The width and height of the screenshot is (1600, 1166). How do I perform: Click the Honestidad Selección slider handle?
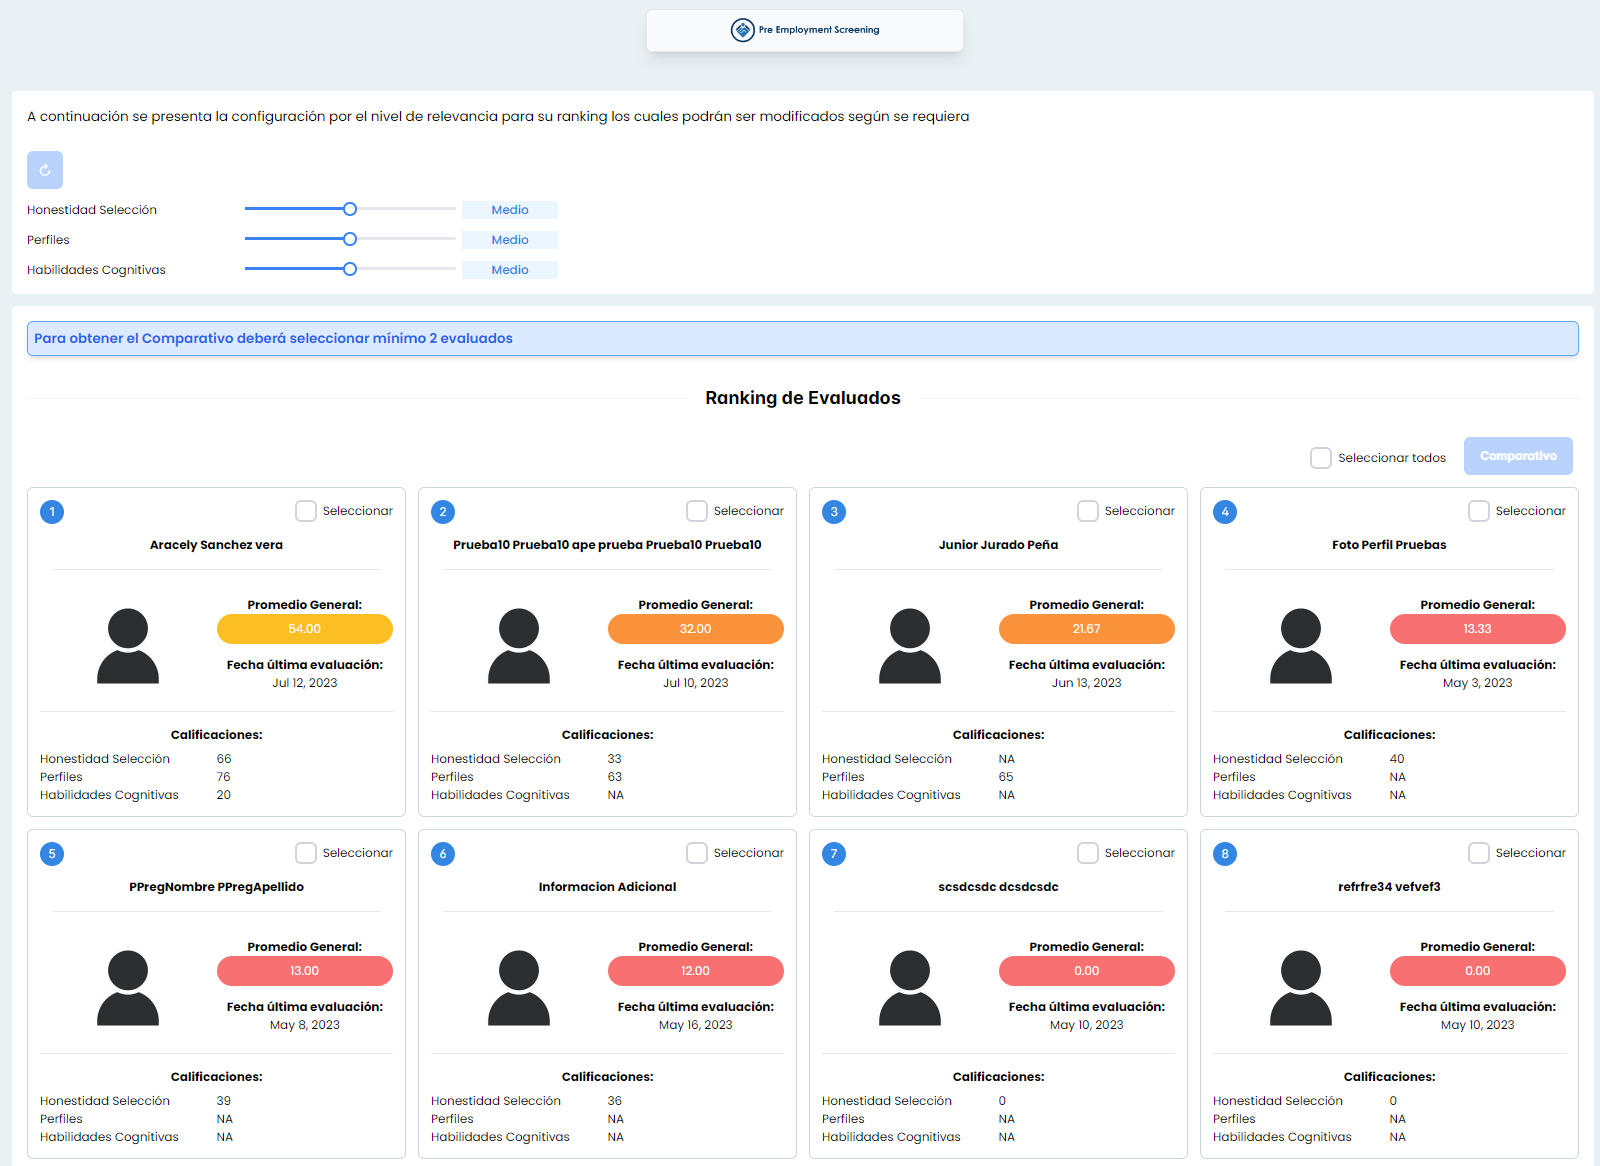[x=350, y=209]
